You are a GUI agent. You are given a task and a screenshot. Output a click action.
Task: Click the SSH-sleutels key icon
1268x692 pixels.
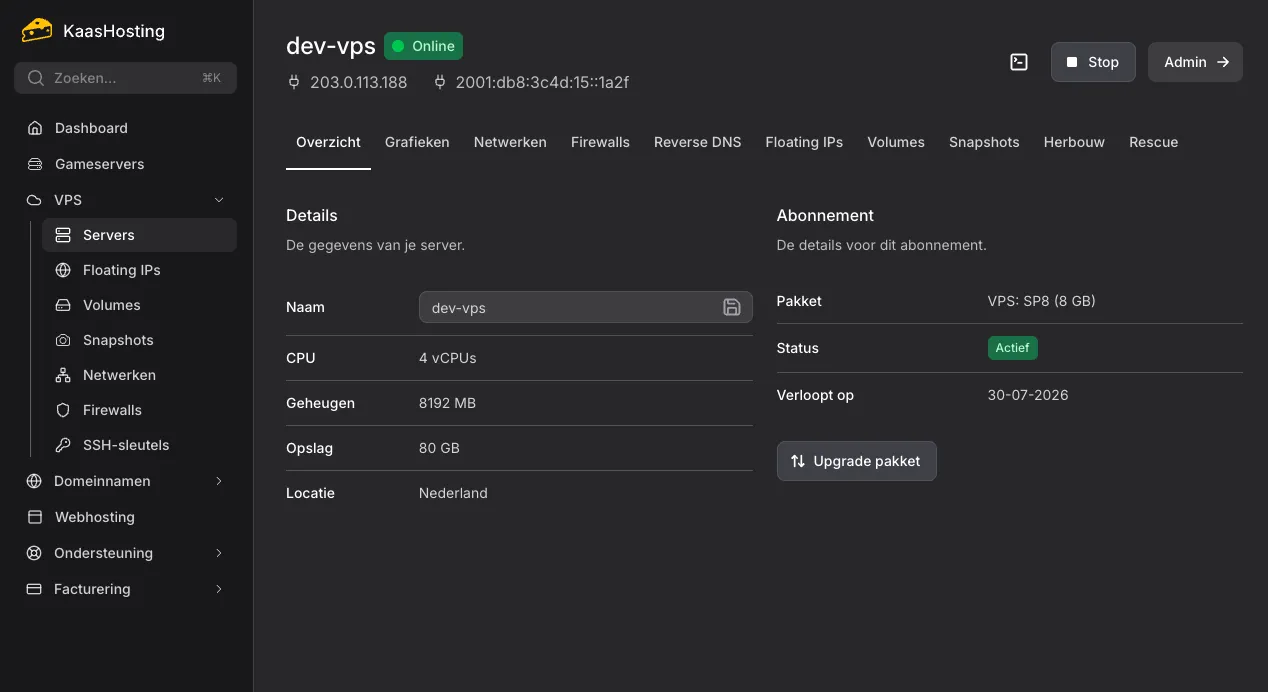63,445
